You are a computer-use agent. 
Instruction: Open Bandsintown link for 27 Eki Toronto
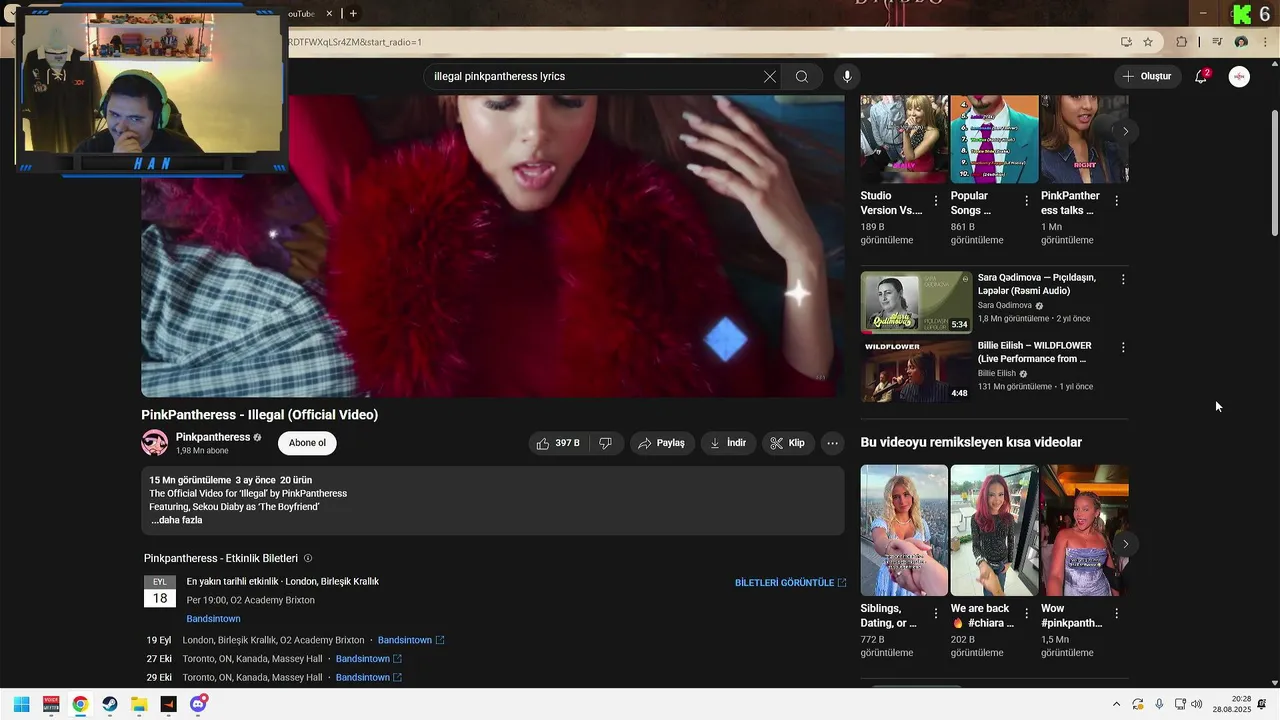[369, 659]
